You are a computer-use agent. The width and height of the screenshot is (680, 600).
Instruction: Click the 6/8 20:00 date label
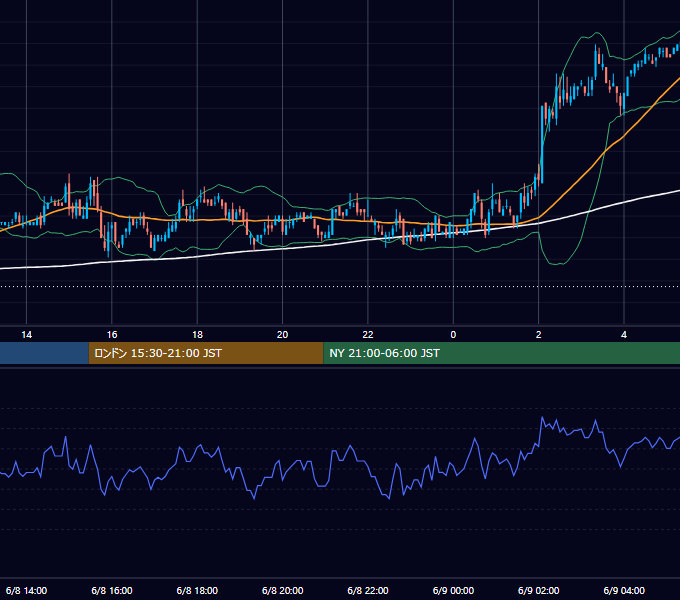pos(282,590)
